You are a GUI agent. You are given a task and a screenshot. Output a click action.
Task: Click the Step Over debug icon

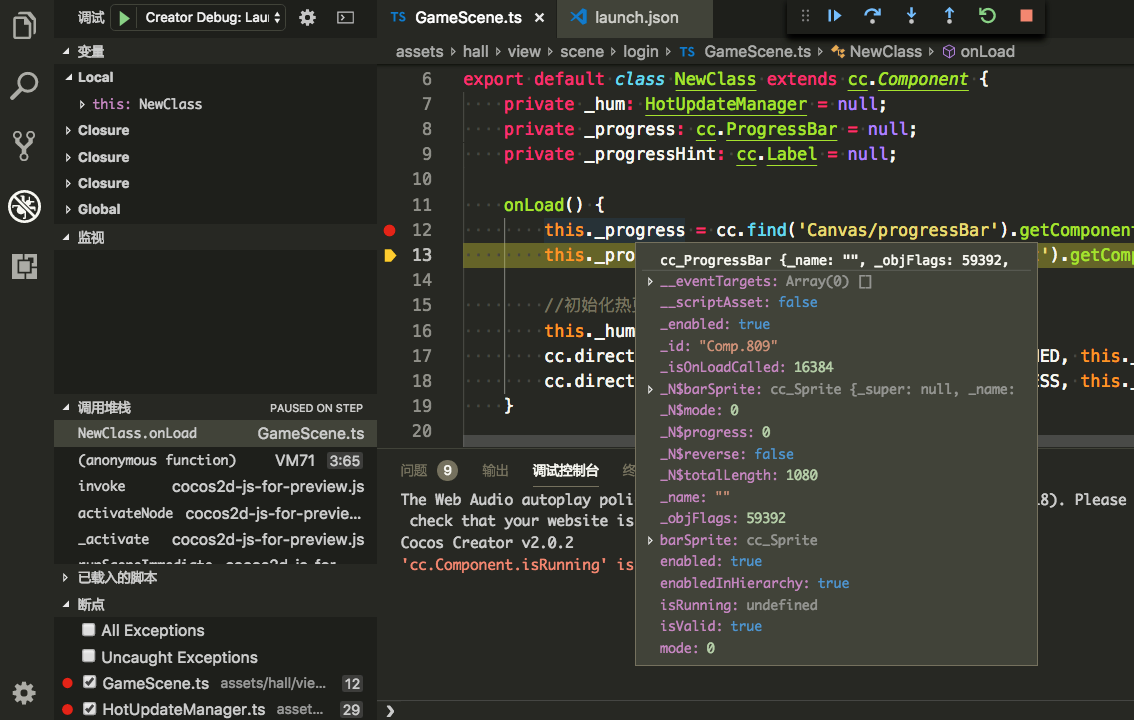(873, 16)
